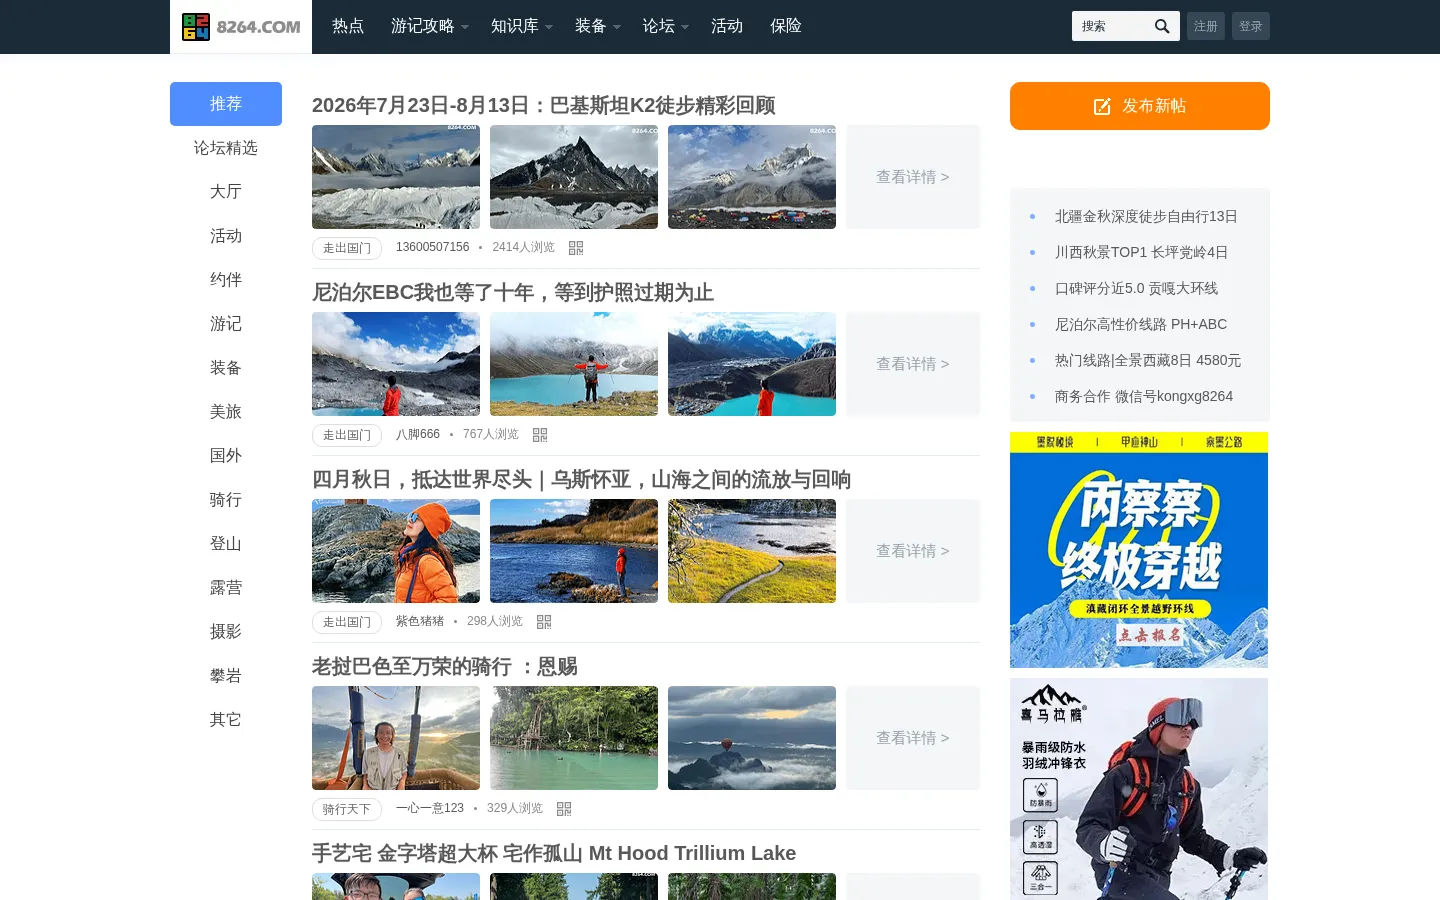Screen dimensions: 1440x900
Task: Select 活动 in the left sidebar
Action: click(226, 236)
